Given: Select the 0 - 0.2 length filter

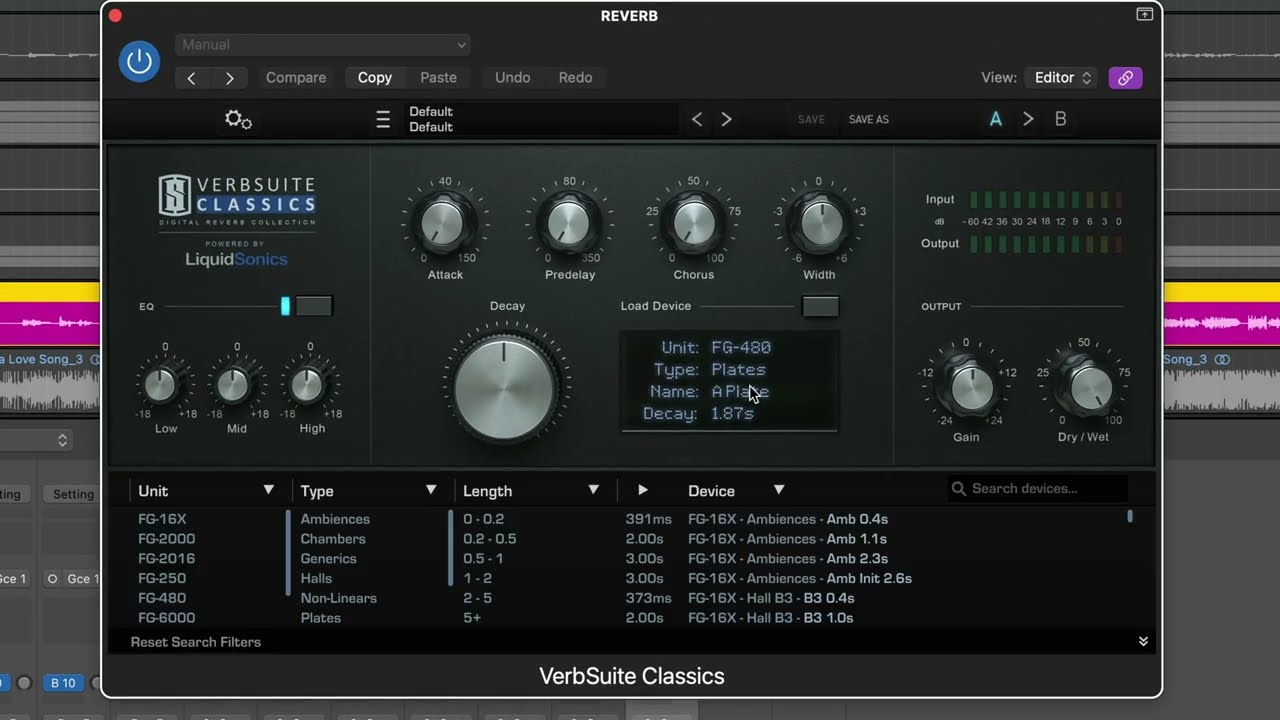Looking at the screenshot, I should [x=483, y=519].
